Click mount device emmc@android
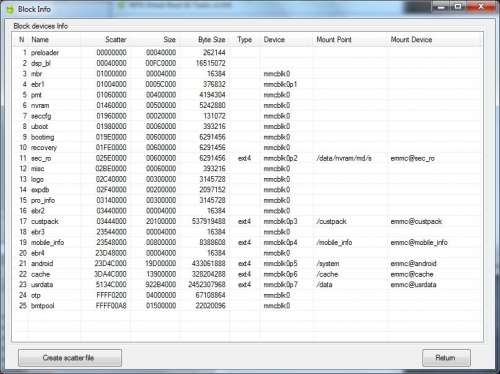500x374 pixels. pos(413,264)
